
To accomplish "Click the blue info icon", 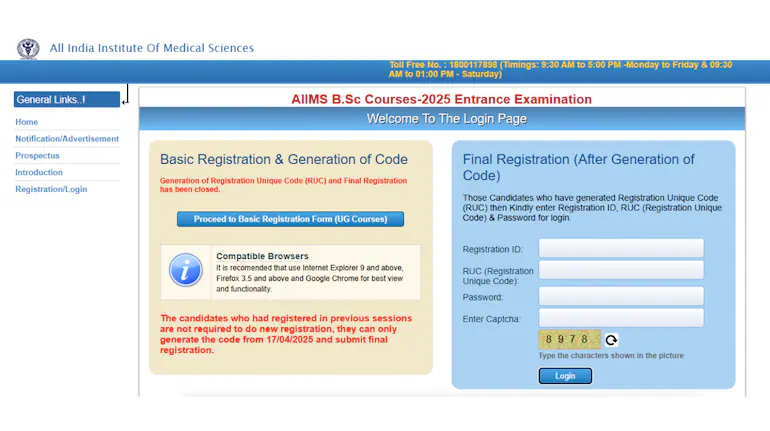I will click(185, 270).
